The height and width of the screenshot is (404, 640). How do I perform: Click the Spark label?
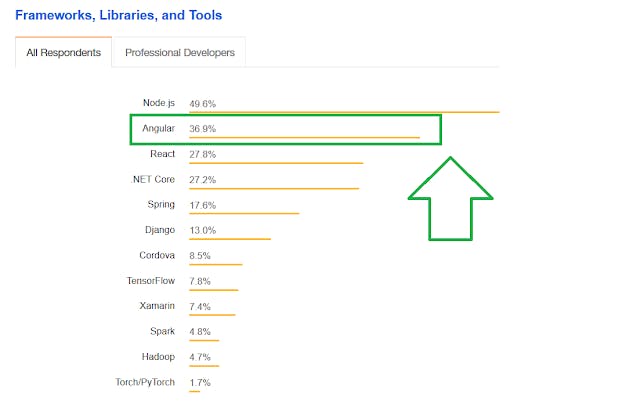pyautogui.click(x=162, y=331)
